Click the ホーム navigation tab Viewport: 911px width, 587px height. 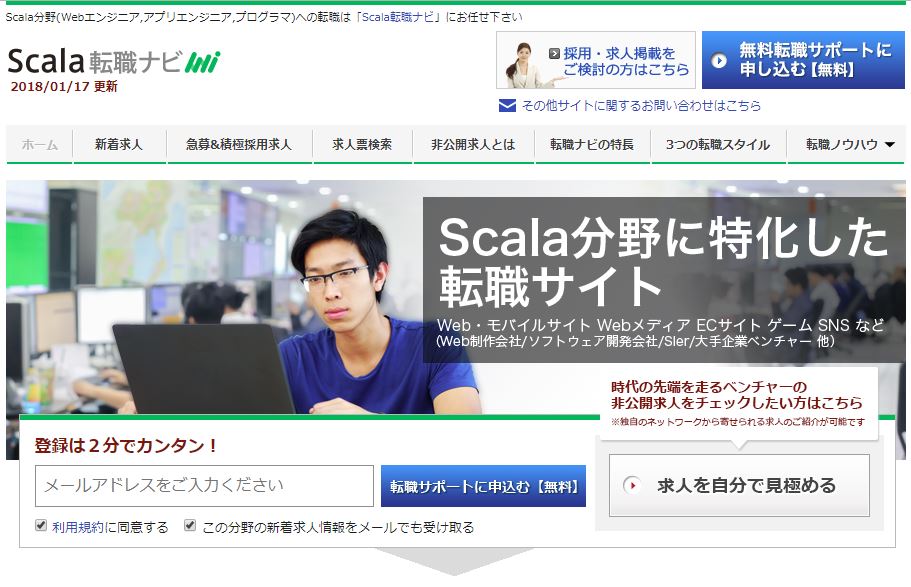[40, 145]
